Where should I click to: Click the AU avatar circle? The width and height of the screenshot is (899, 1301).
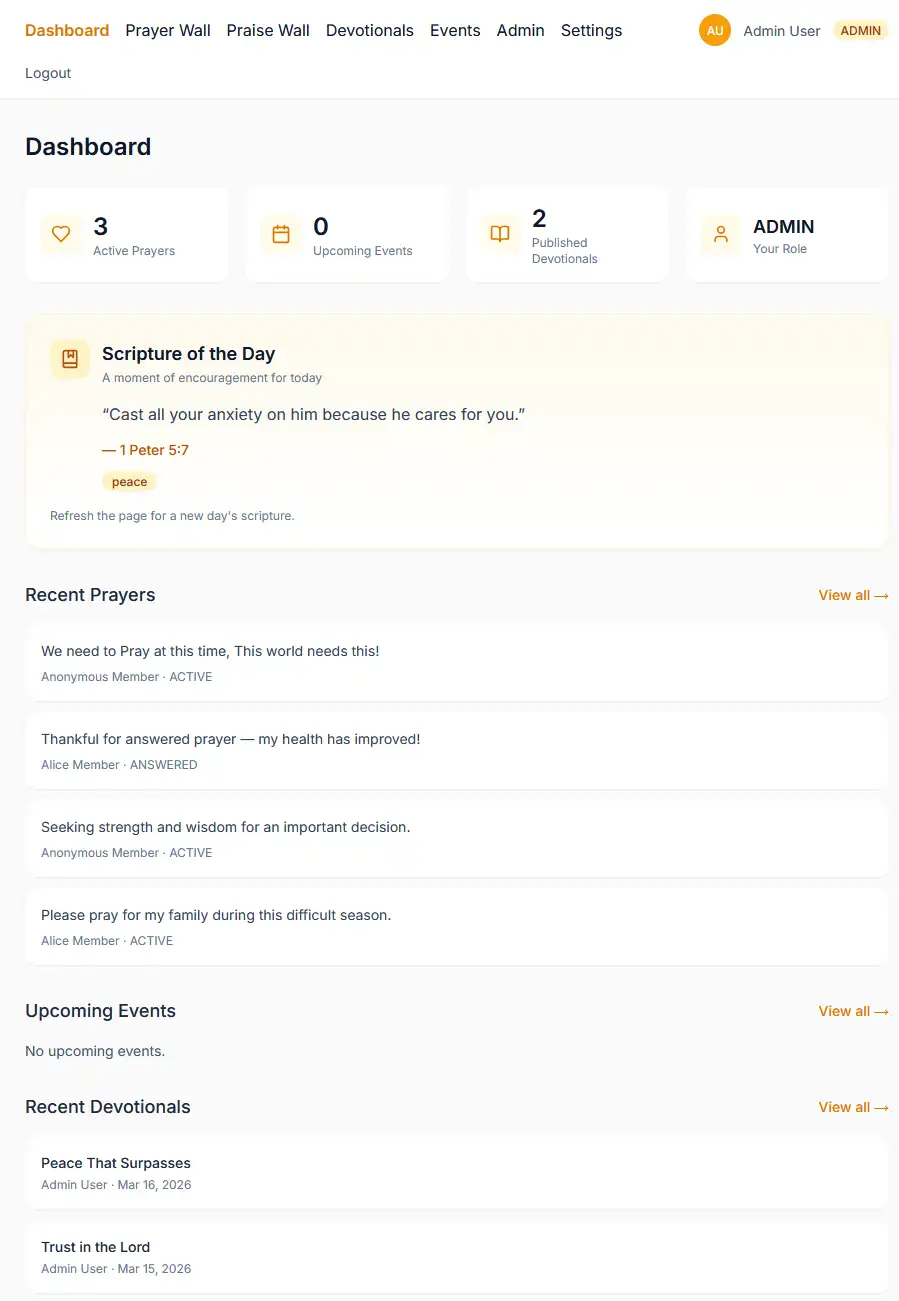[x=715, y=30]
